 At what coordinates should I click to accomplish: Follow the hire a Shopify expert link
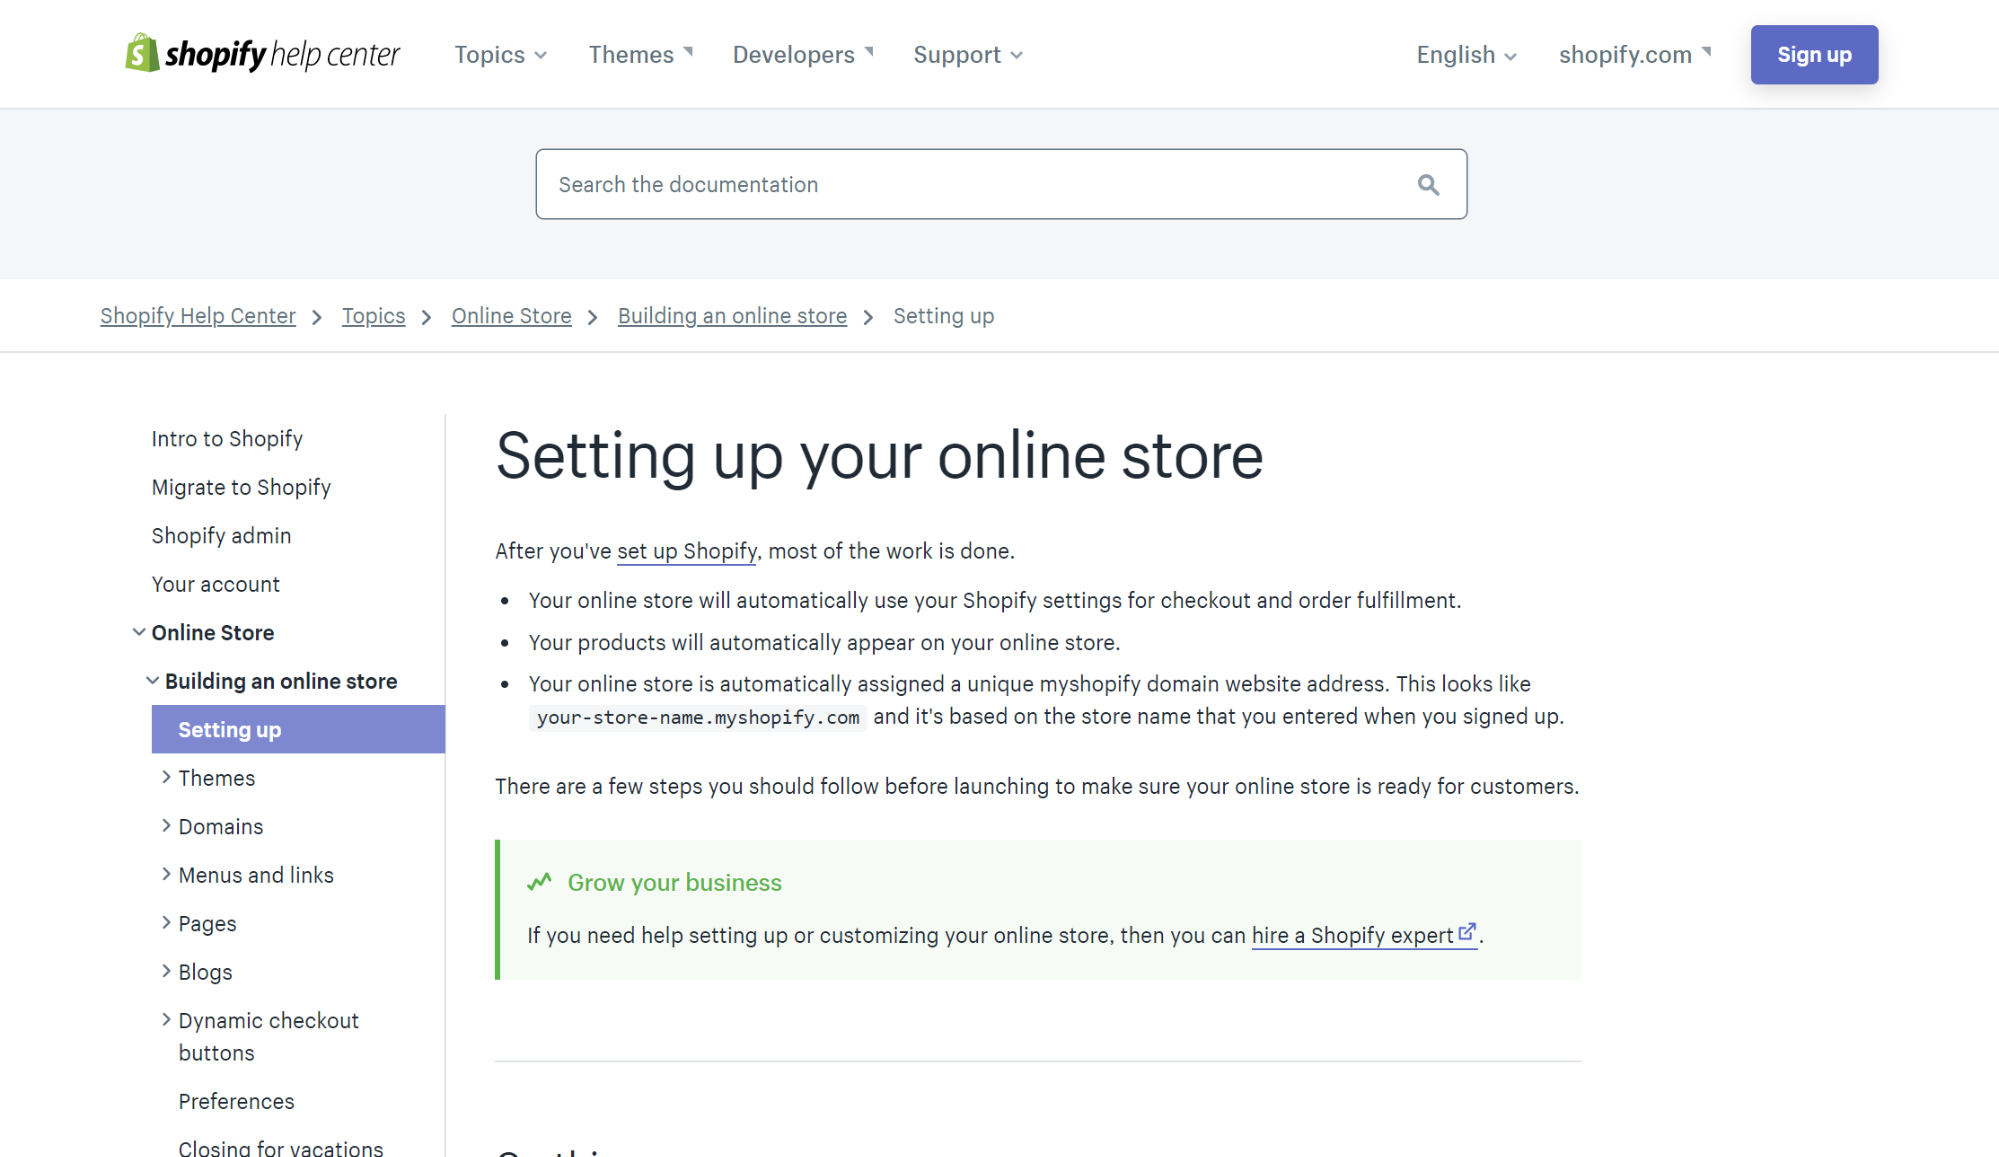point(1352,935)
